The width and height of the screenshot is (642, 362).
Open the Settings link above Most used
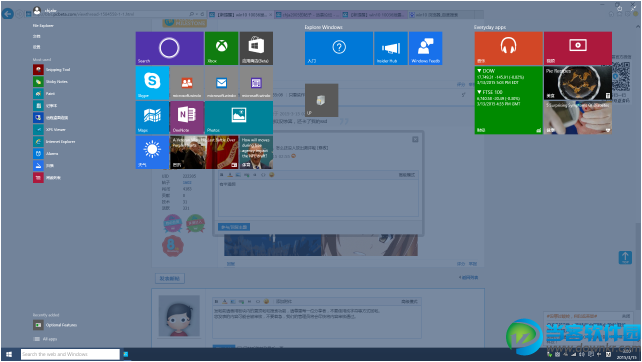coord(36,47)
